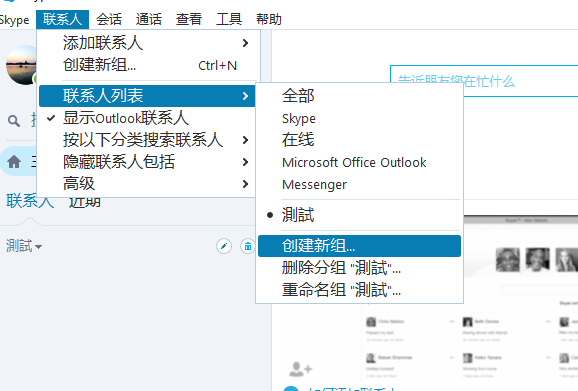Open the 帮助 menu
This screenshot has height=391, width=578.
pyautogui.click(x=269, y=20)
